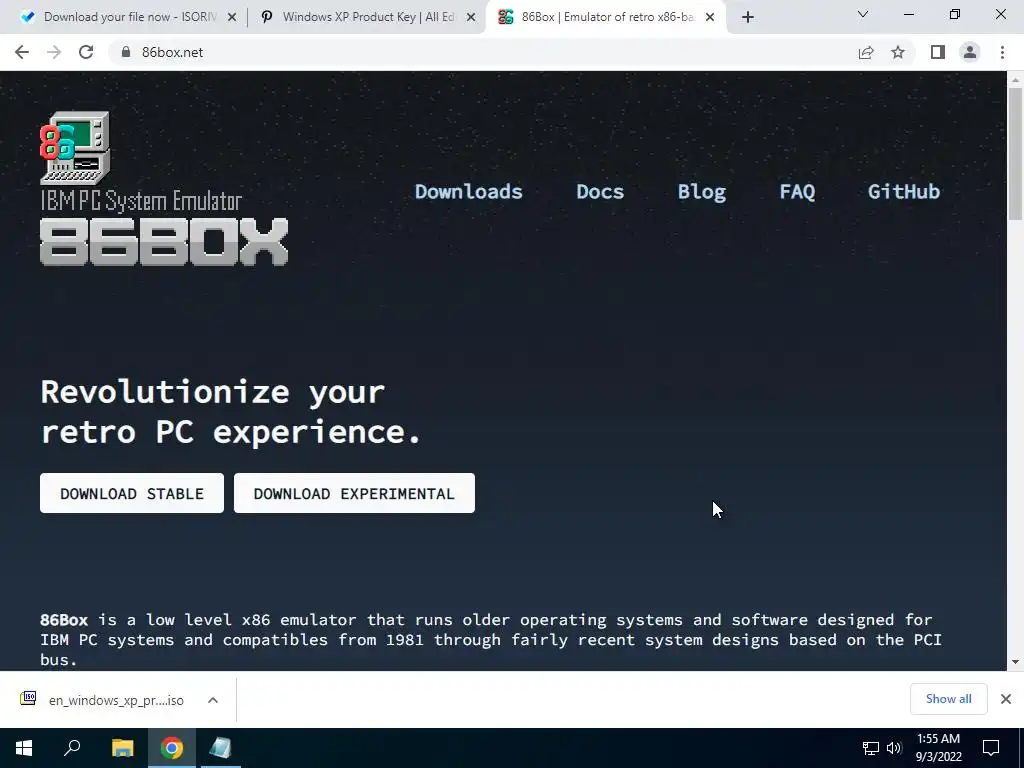This screenshot has width=1024, height=768.
Task: Expand options for downloaded iso file
Action: pos(212,700)
